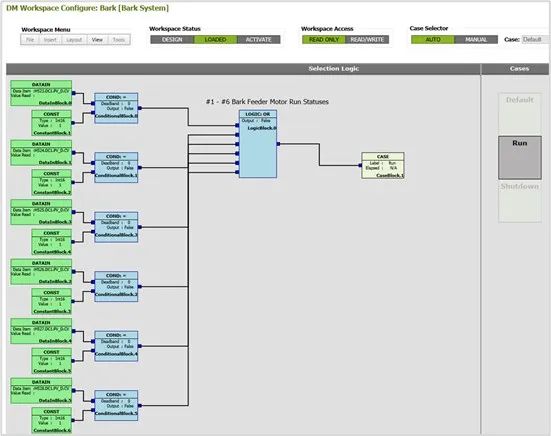Select the Shutdown case button
The image size is (551, 436).
point(520,201)
